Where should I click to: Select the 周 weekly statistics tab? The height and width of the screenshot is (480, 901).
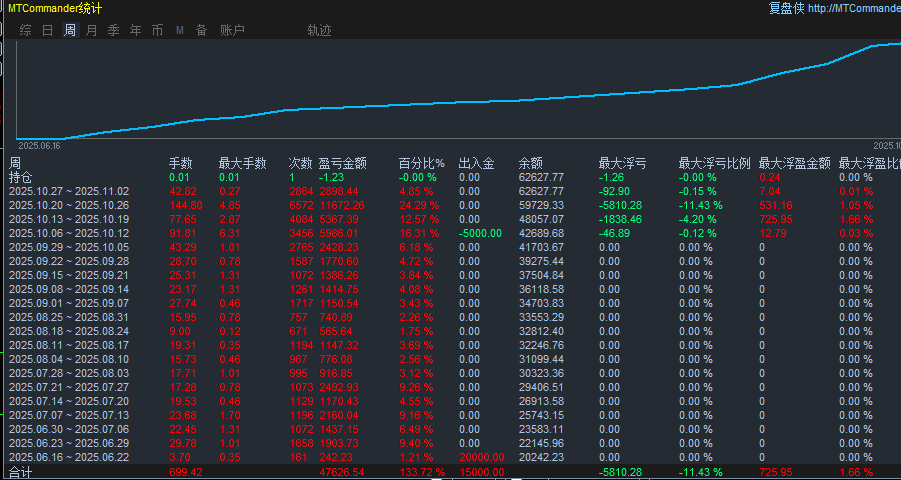pos(70,30)
